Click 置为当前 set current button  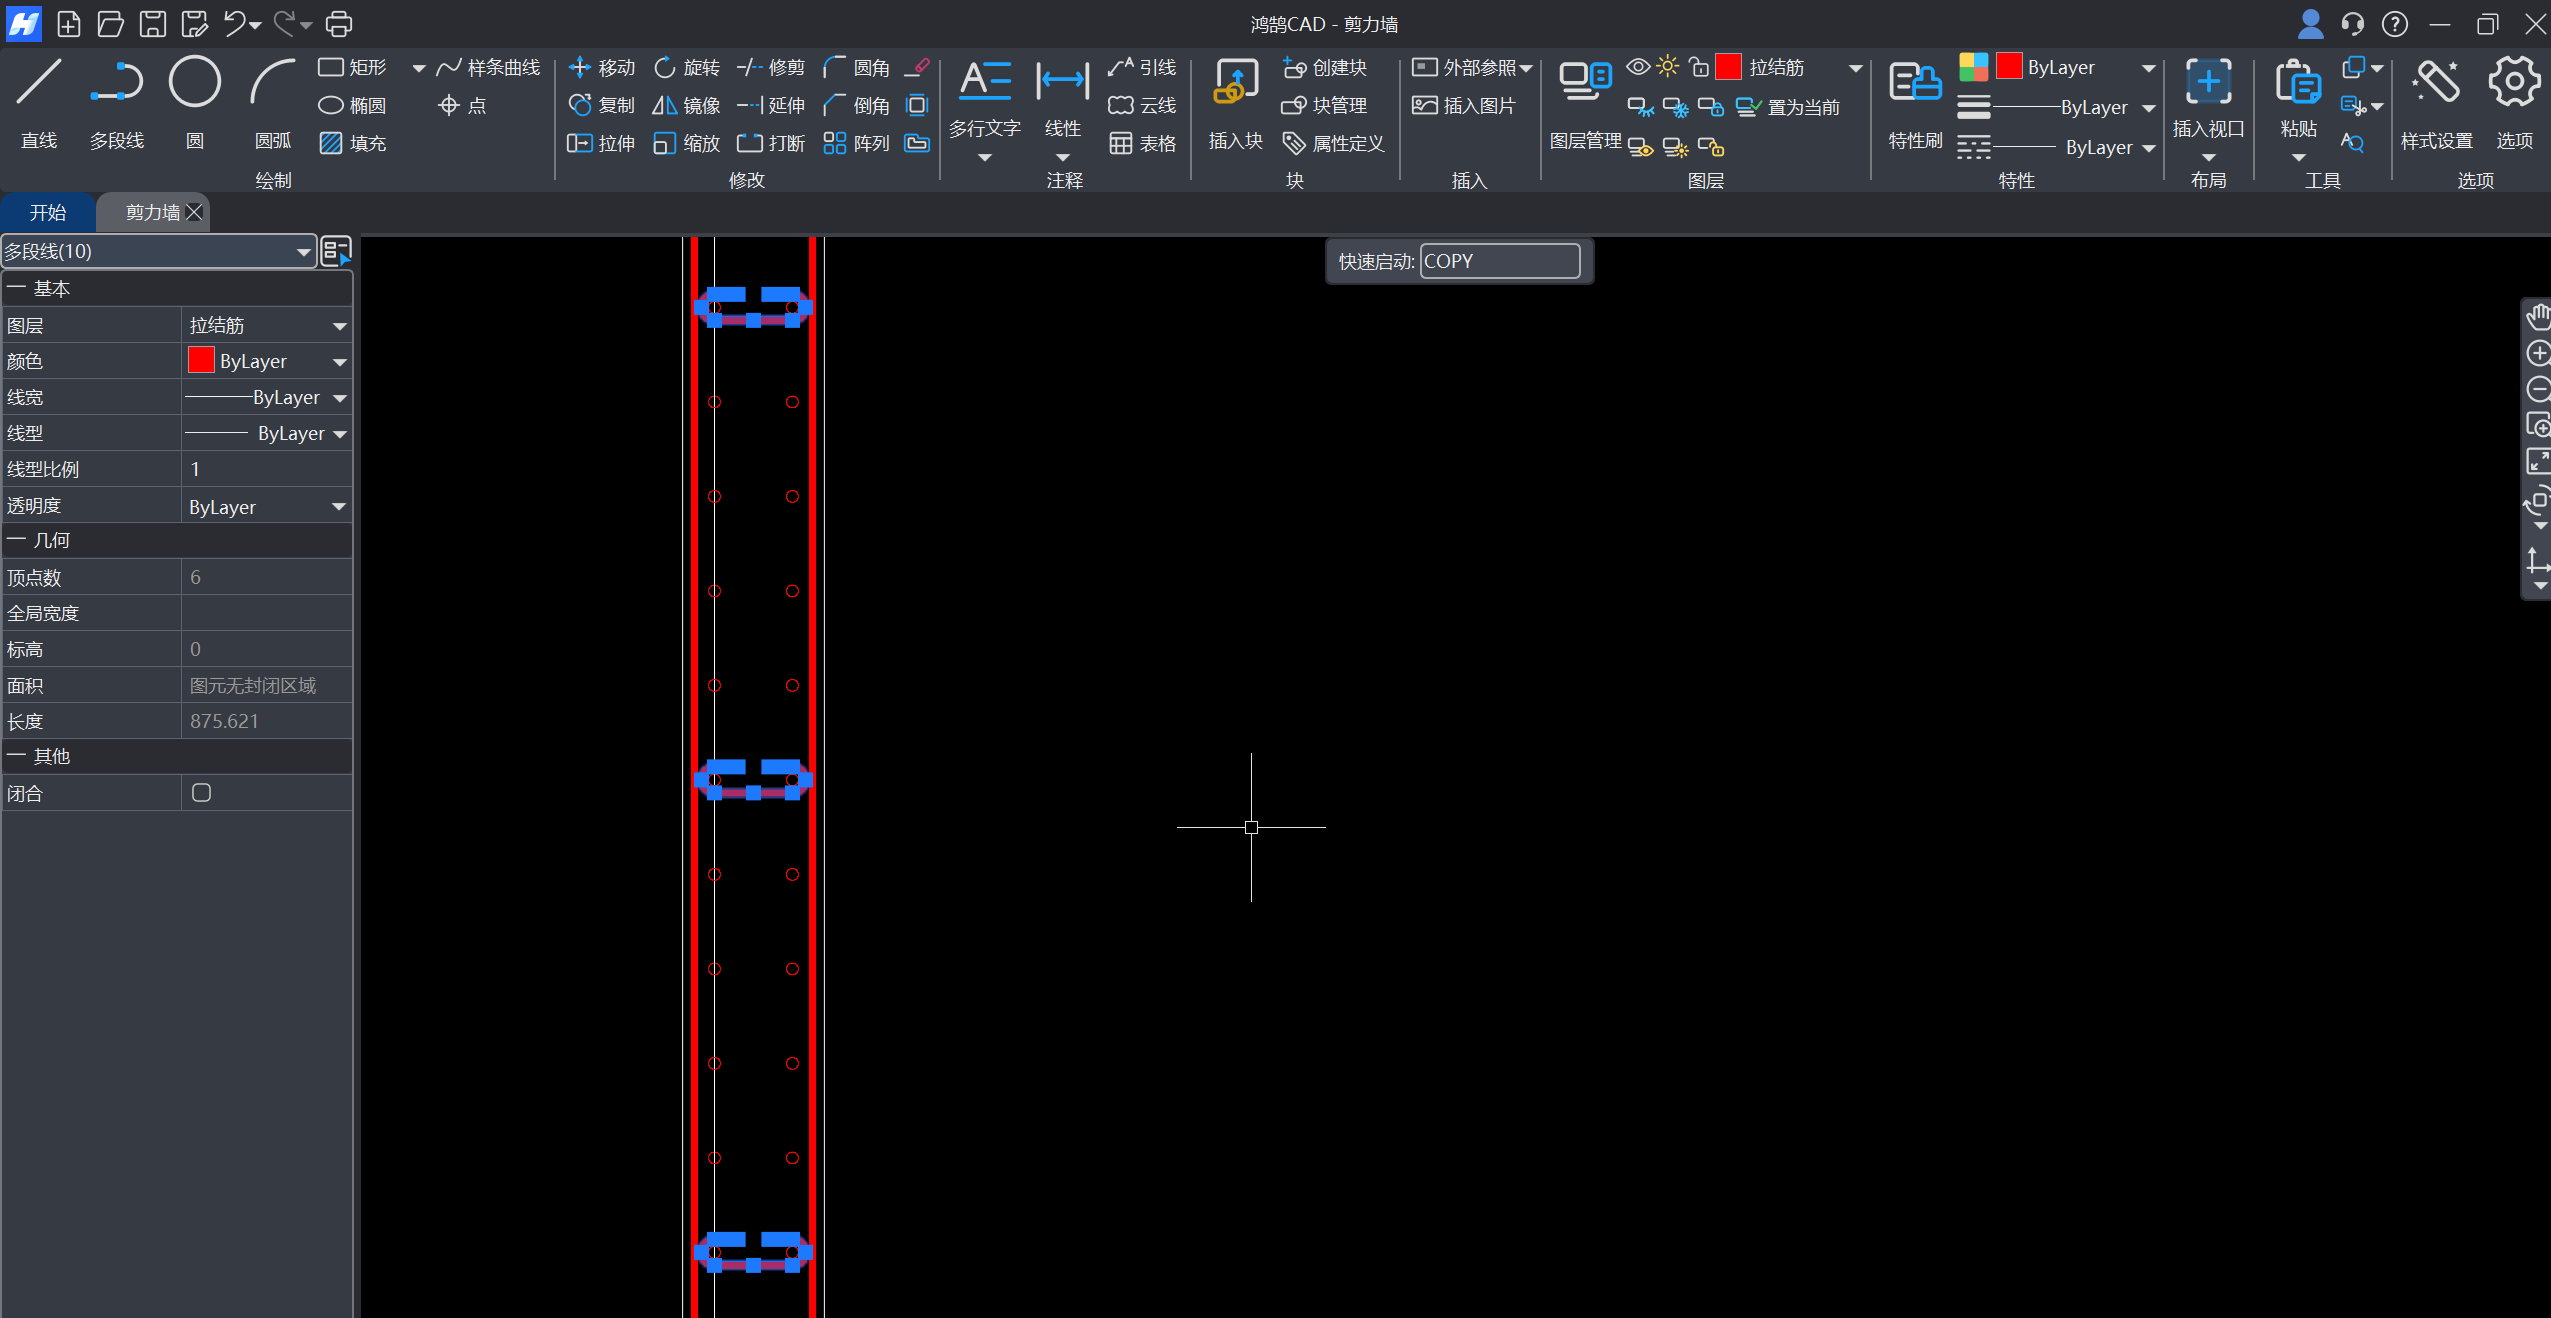(1789, 107)
